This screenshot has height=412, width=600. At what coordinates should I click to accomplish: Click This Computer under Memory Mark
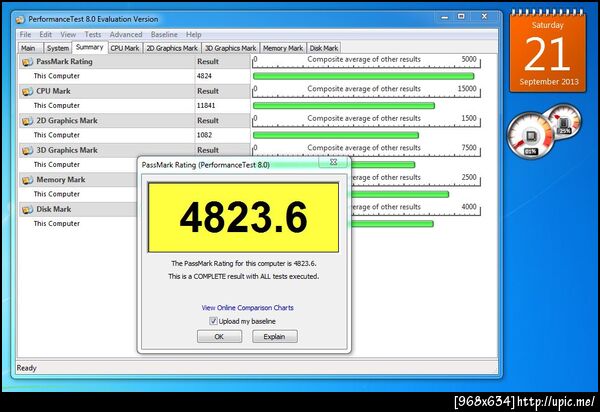[x=57, y=194]
